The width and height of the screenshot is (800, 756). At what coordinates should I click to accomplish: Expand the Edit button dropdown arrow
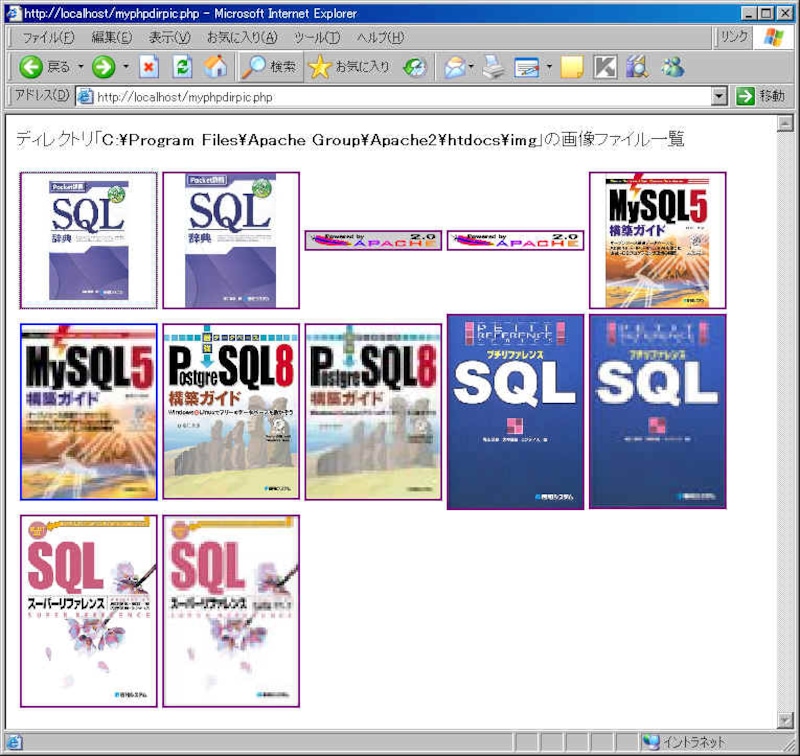tap(549, 67)
